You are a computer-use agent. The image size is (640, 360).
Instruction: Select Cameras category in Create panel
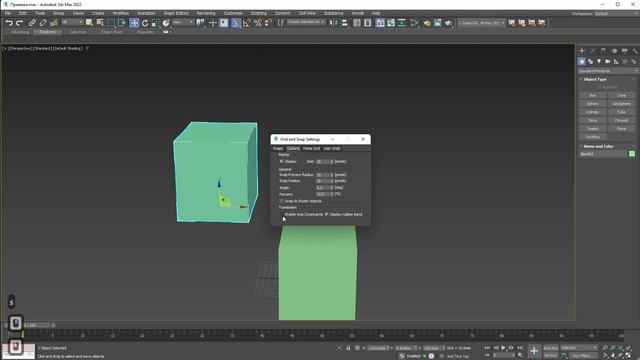click(608, 61)
